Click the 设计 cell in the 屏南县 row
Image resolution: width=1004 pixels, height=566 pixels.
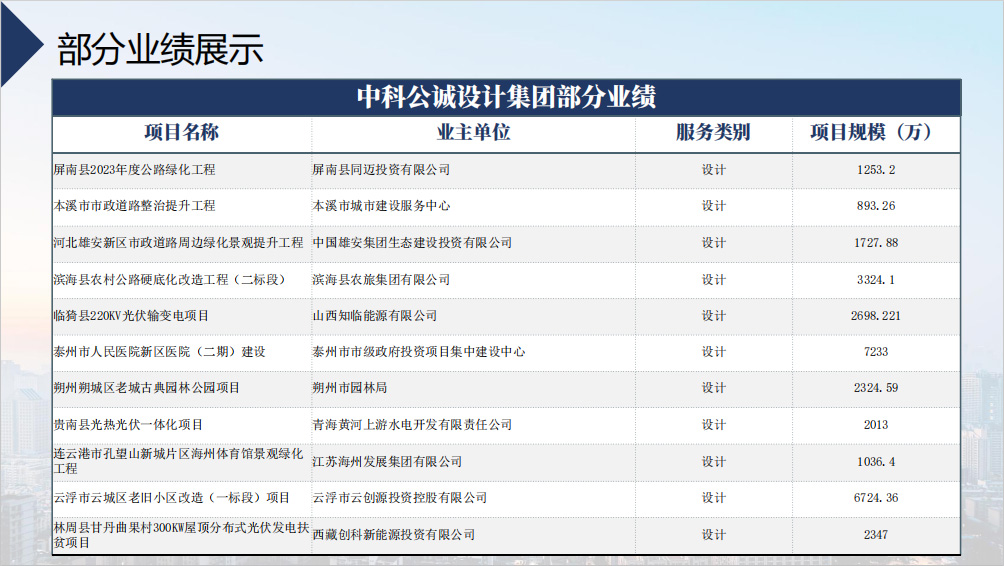point(713,170)
